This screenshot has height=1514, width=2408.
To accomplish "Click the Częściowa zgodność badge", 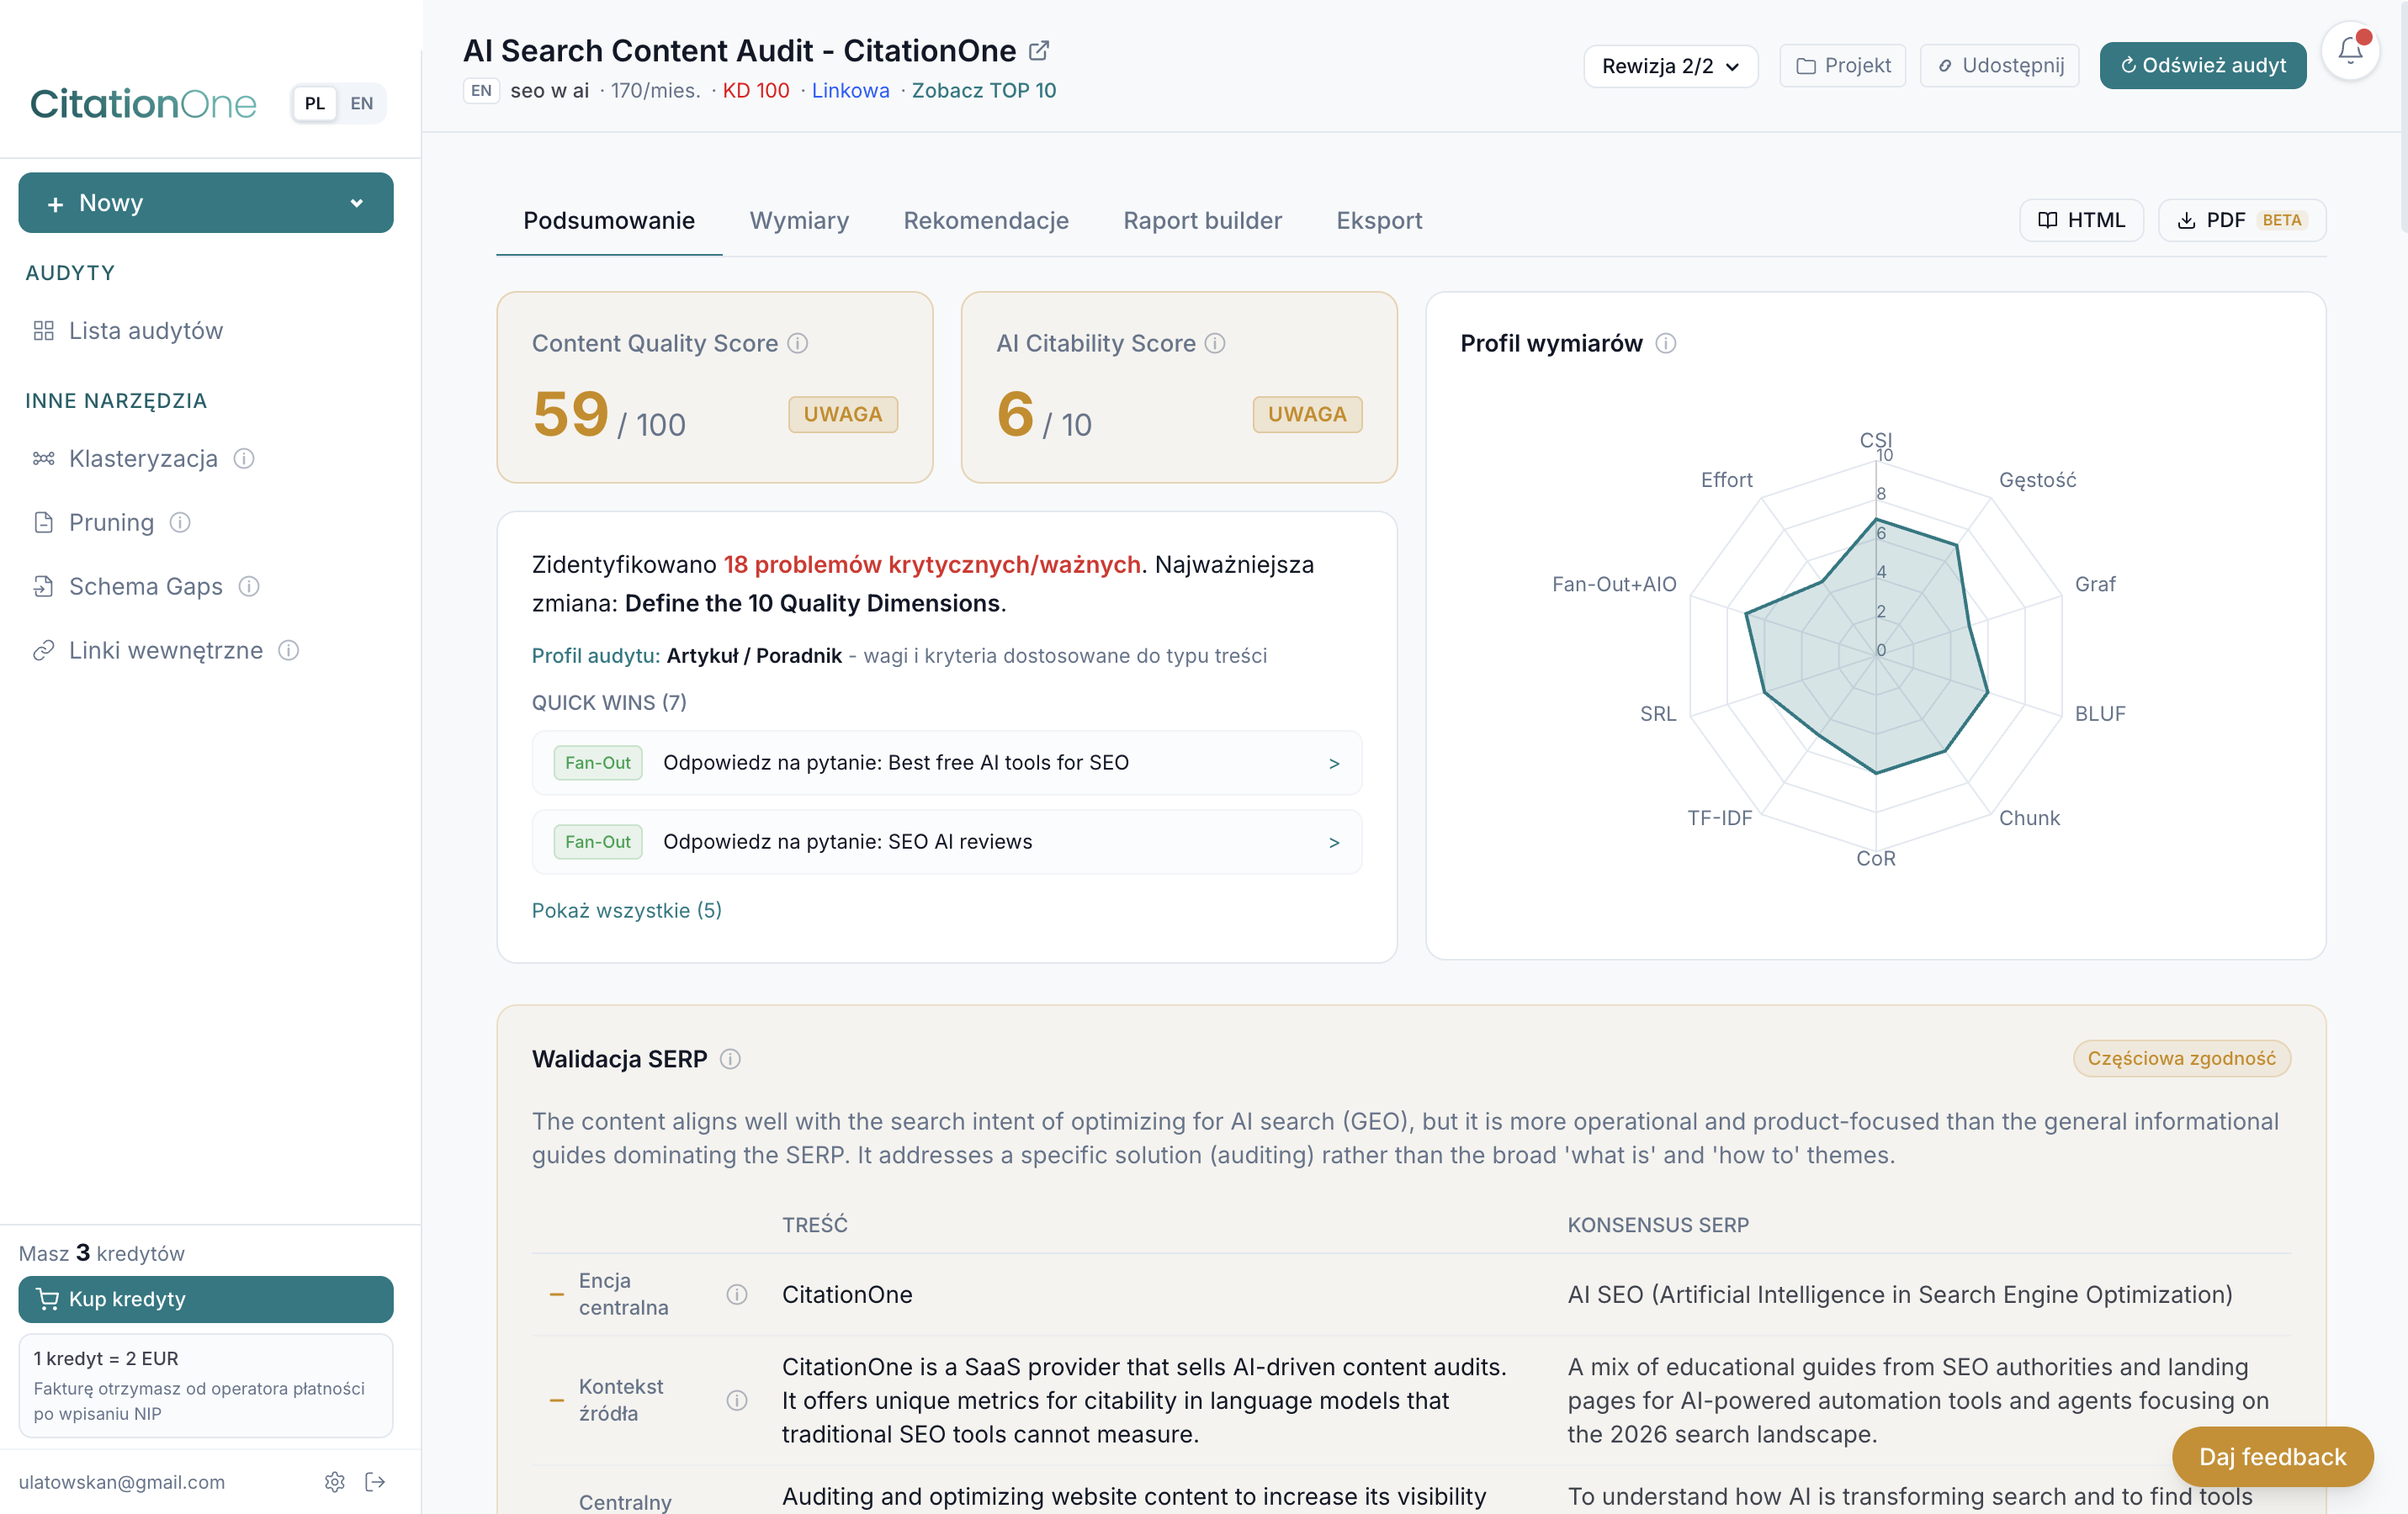I will pos(2181,1059).
